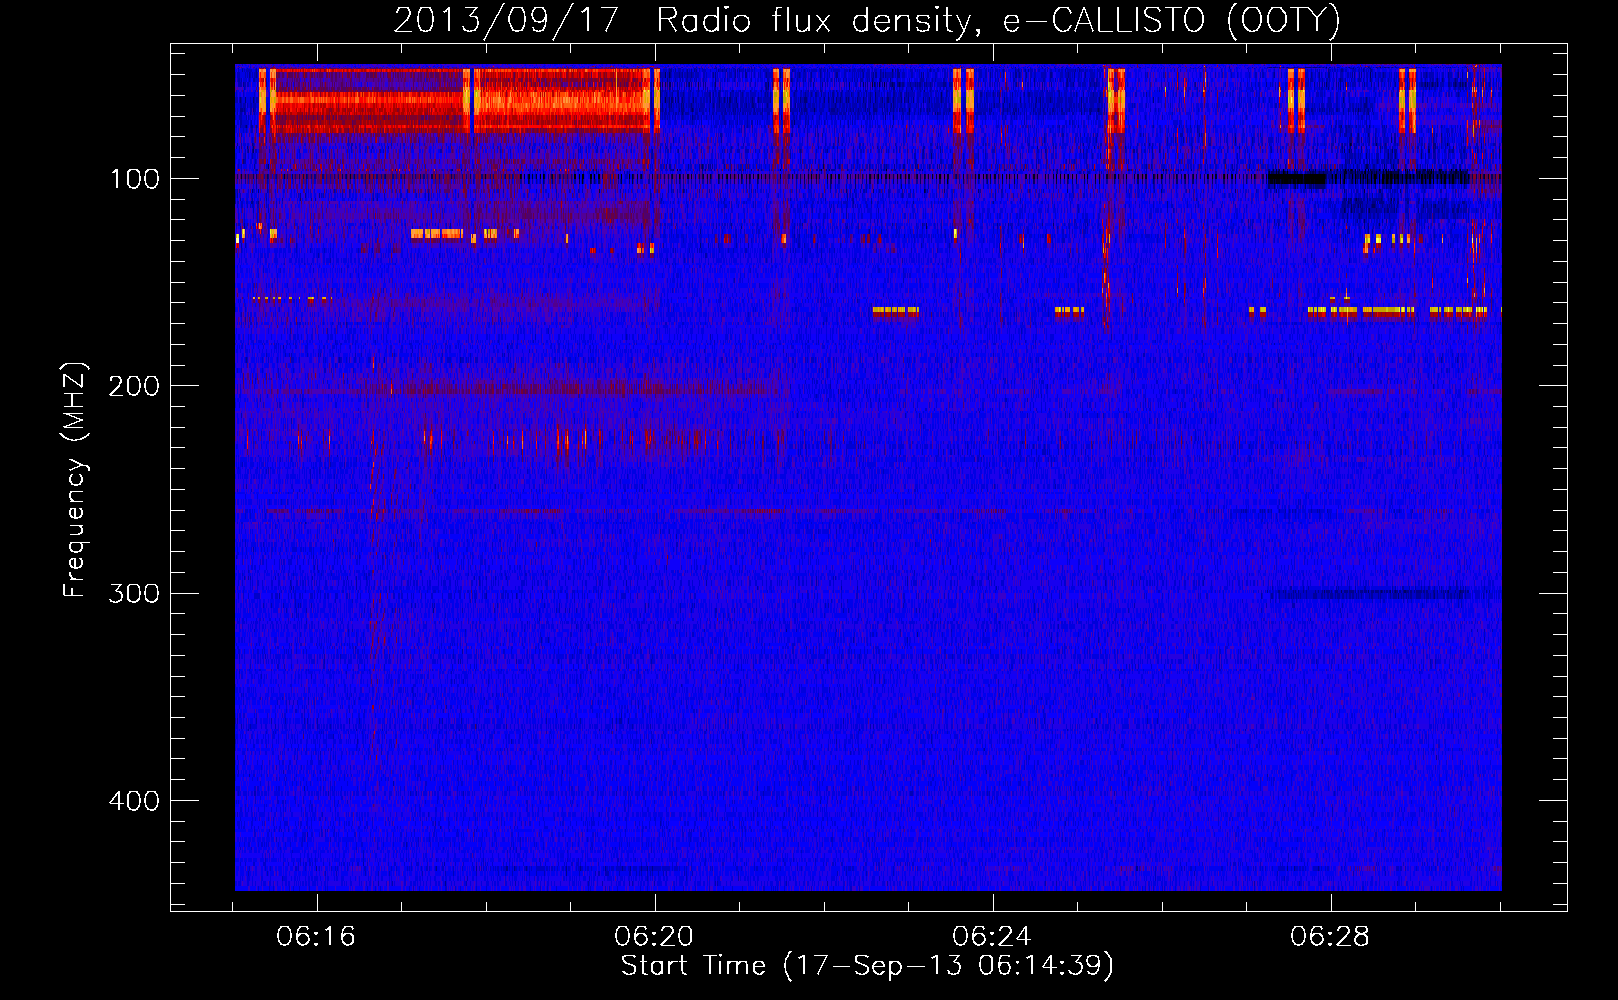Click the plot title "2013/09/17 Radio flux density, e-CALLISTO (OOTY)"
Viewport: 1618px width, 1000px height.
pyautogui.click(x=867, y=21)
